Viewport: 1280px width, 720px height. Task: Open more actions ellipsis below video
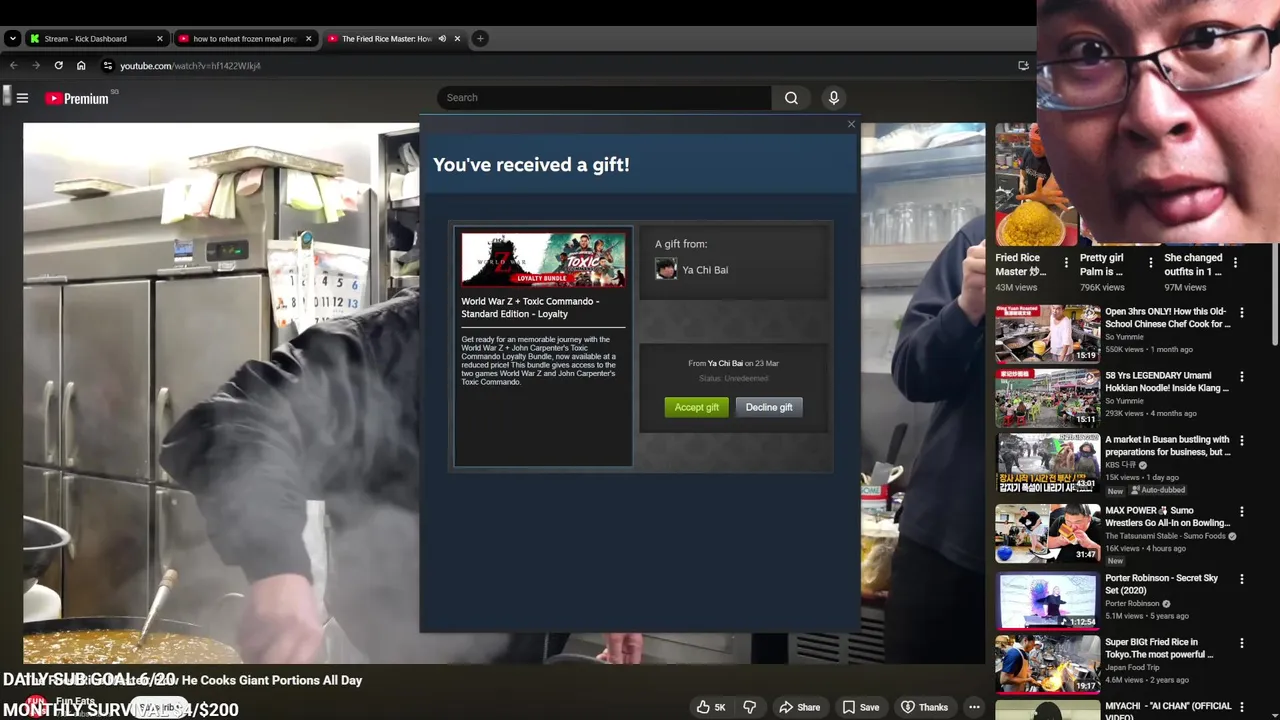(974, 707)
